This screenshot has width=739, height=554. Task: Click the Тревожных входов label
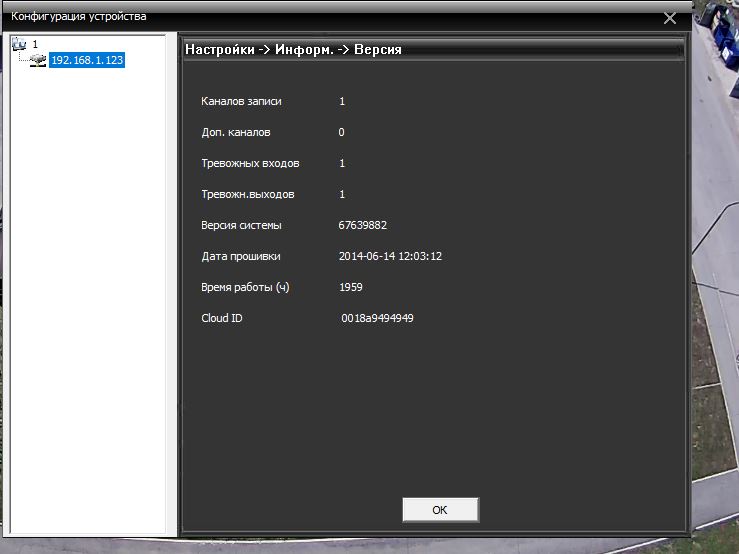point(250,163)
